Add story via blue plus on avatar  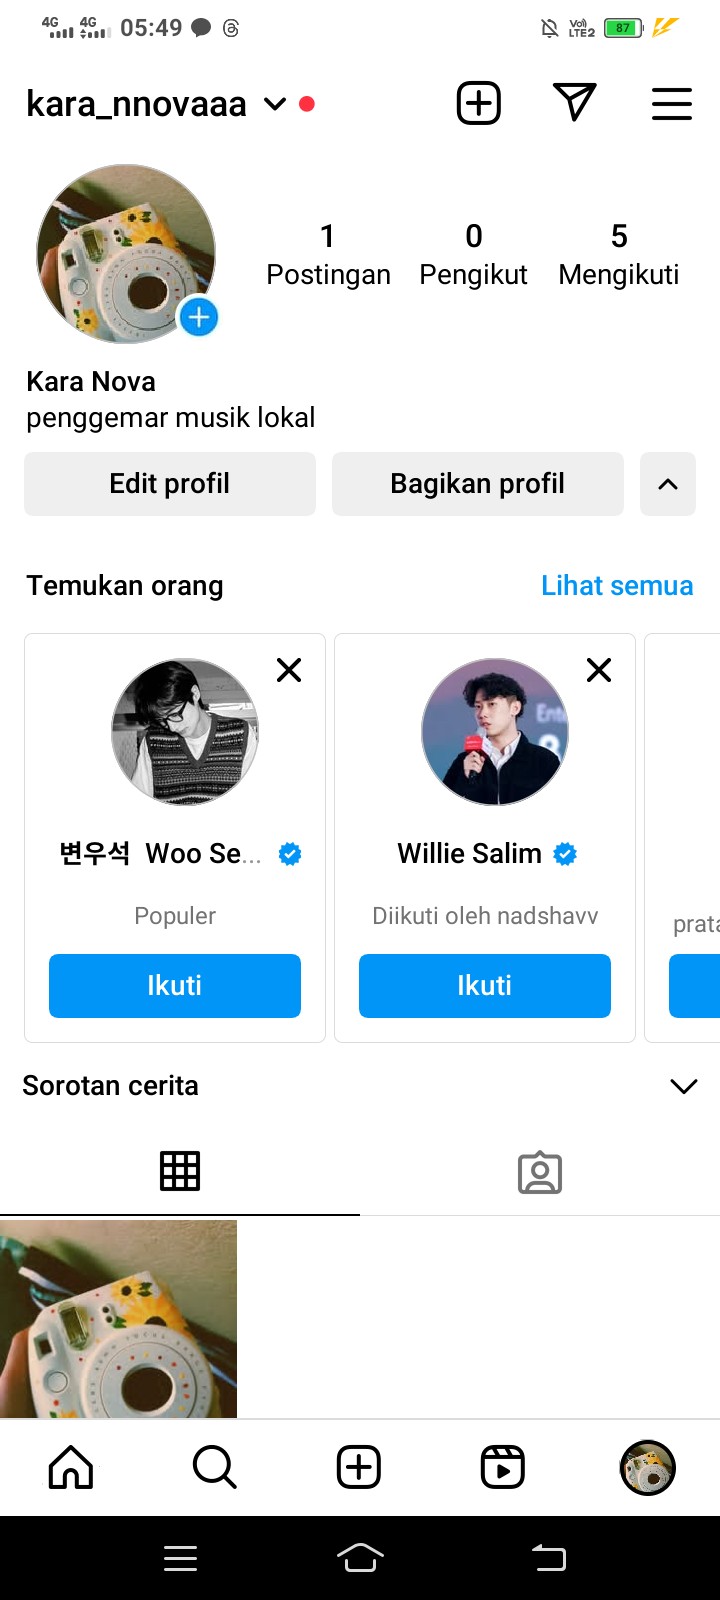point(199,318)
